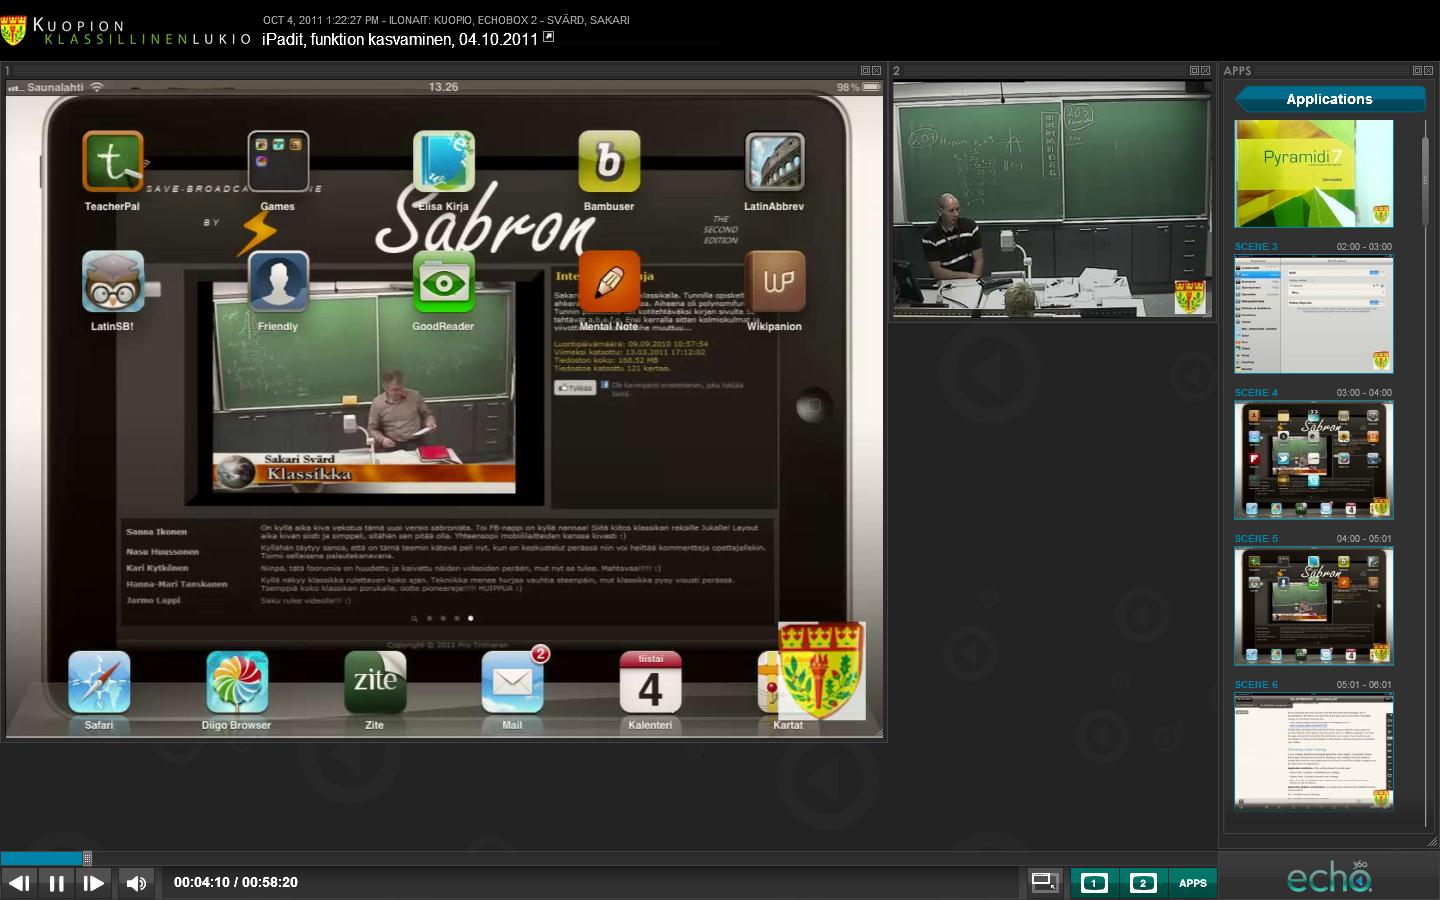Pause the lecture playback
Image resolution: width=1440 pixels, height=900 pixels.
tap(56, 883)
